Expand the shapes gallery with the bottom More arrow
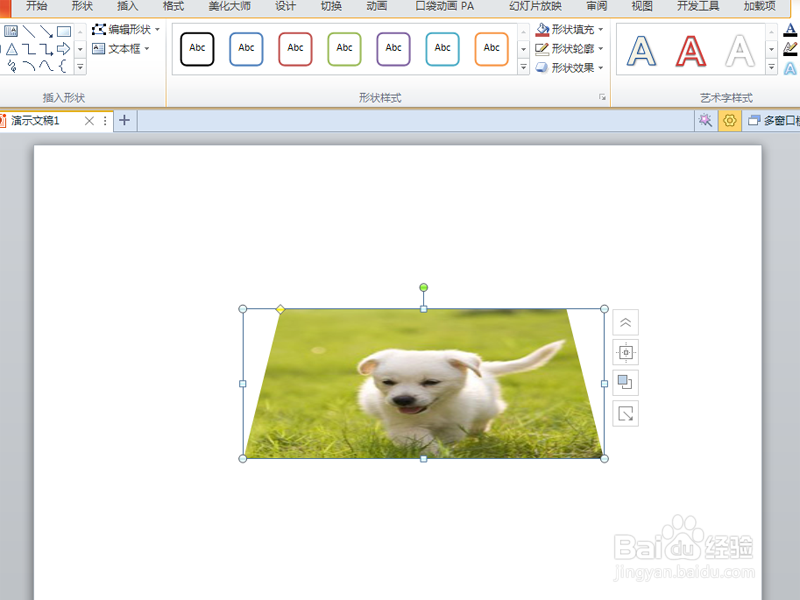The width and height of the screenshot is (800, 600). (80, 66)
